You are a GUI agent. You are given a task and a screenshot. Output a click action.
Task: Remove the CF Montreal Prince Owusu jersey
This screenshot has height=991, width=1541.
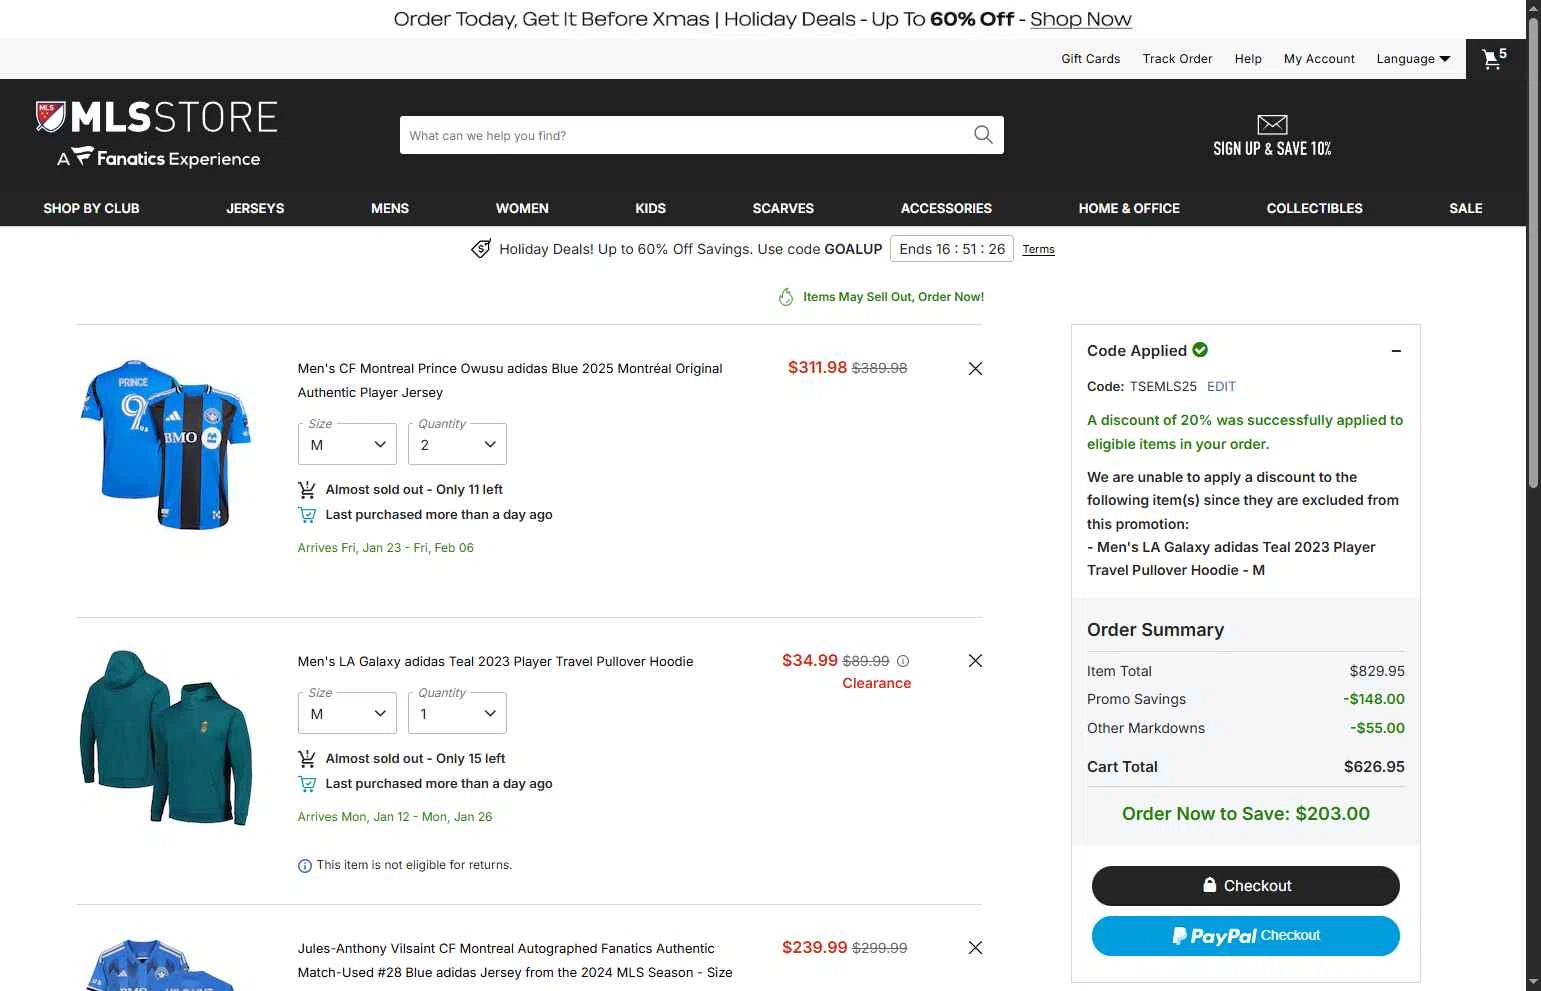[975, 369]
